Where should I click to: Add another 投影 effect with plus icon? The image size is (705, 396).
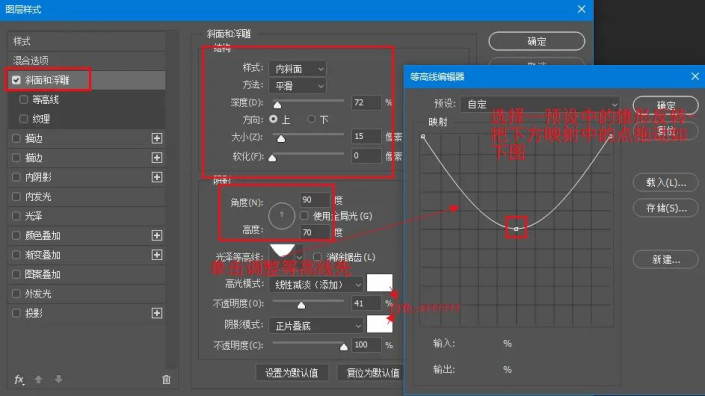pyautogui.click(x=157, y=313)
